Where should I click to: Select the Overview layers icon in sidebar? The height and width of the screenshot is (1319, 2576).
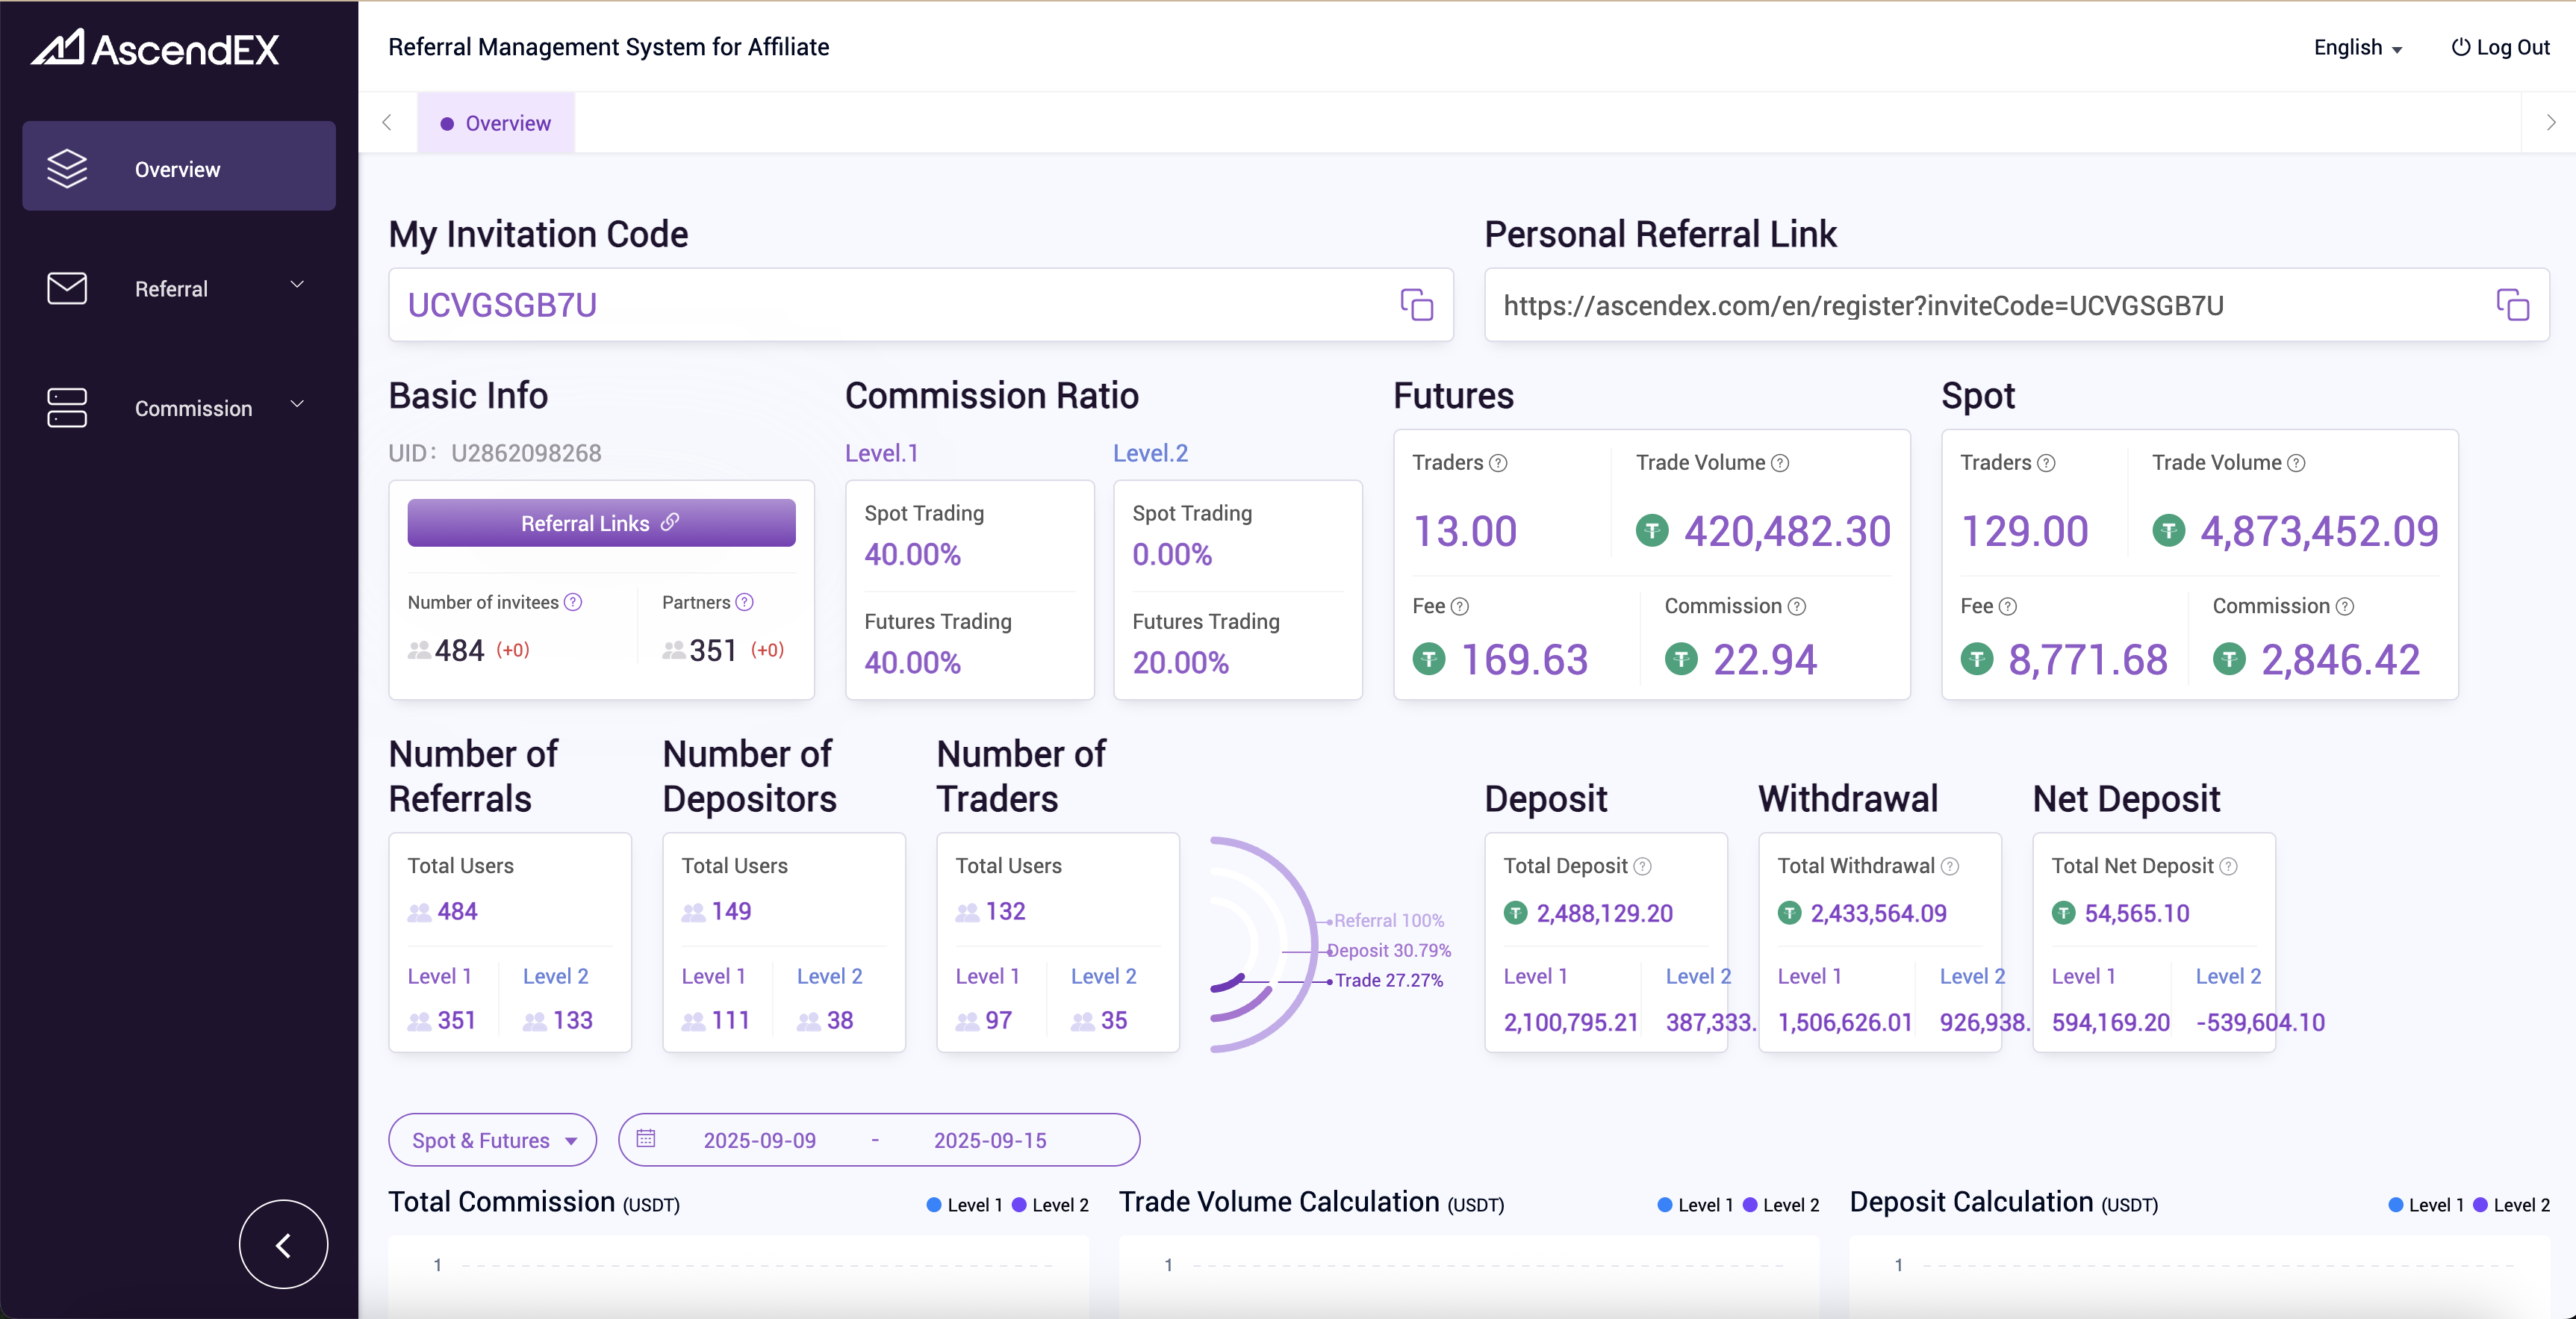click(66, 167)
